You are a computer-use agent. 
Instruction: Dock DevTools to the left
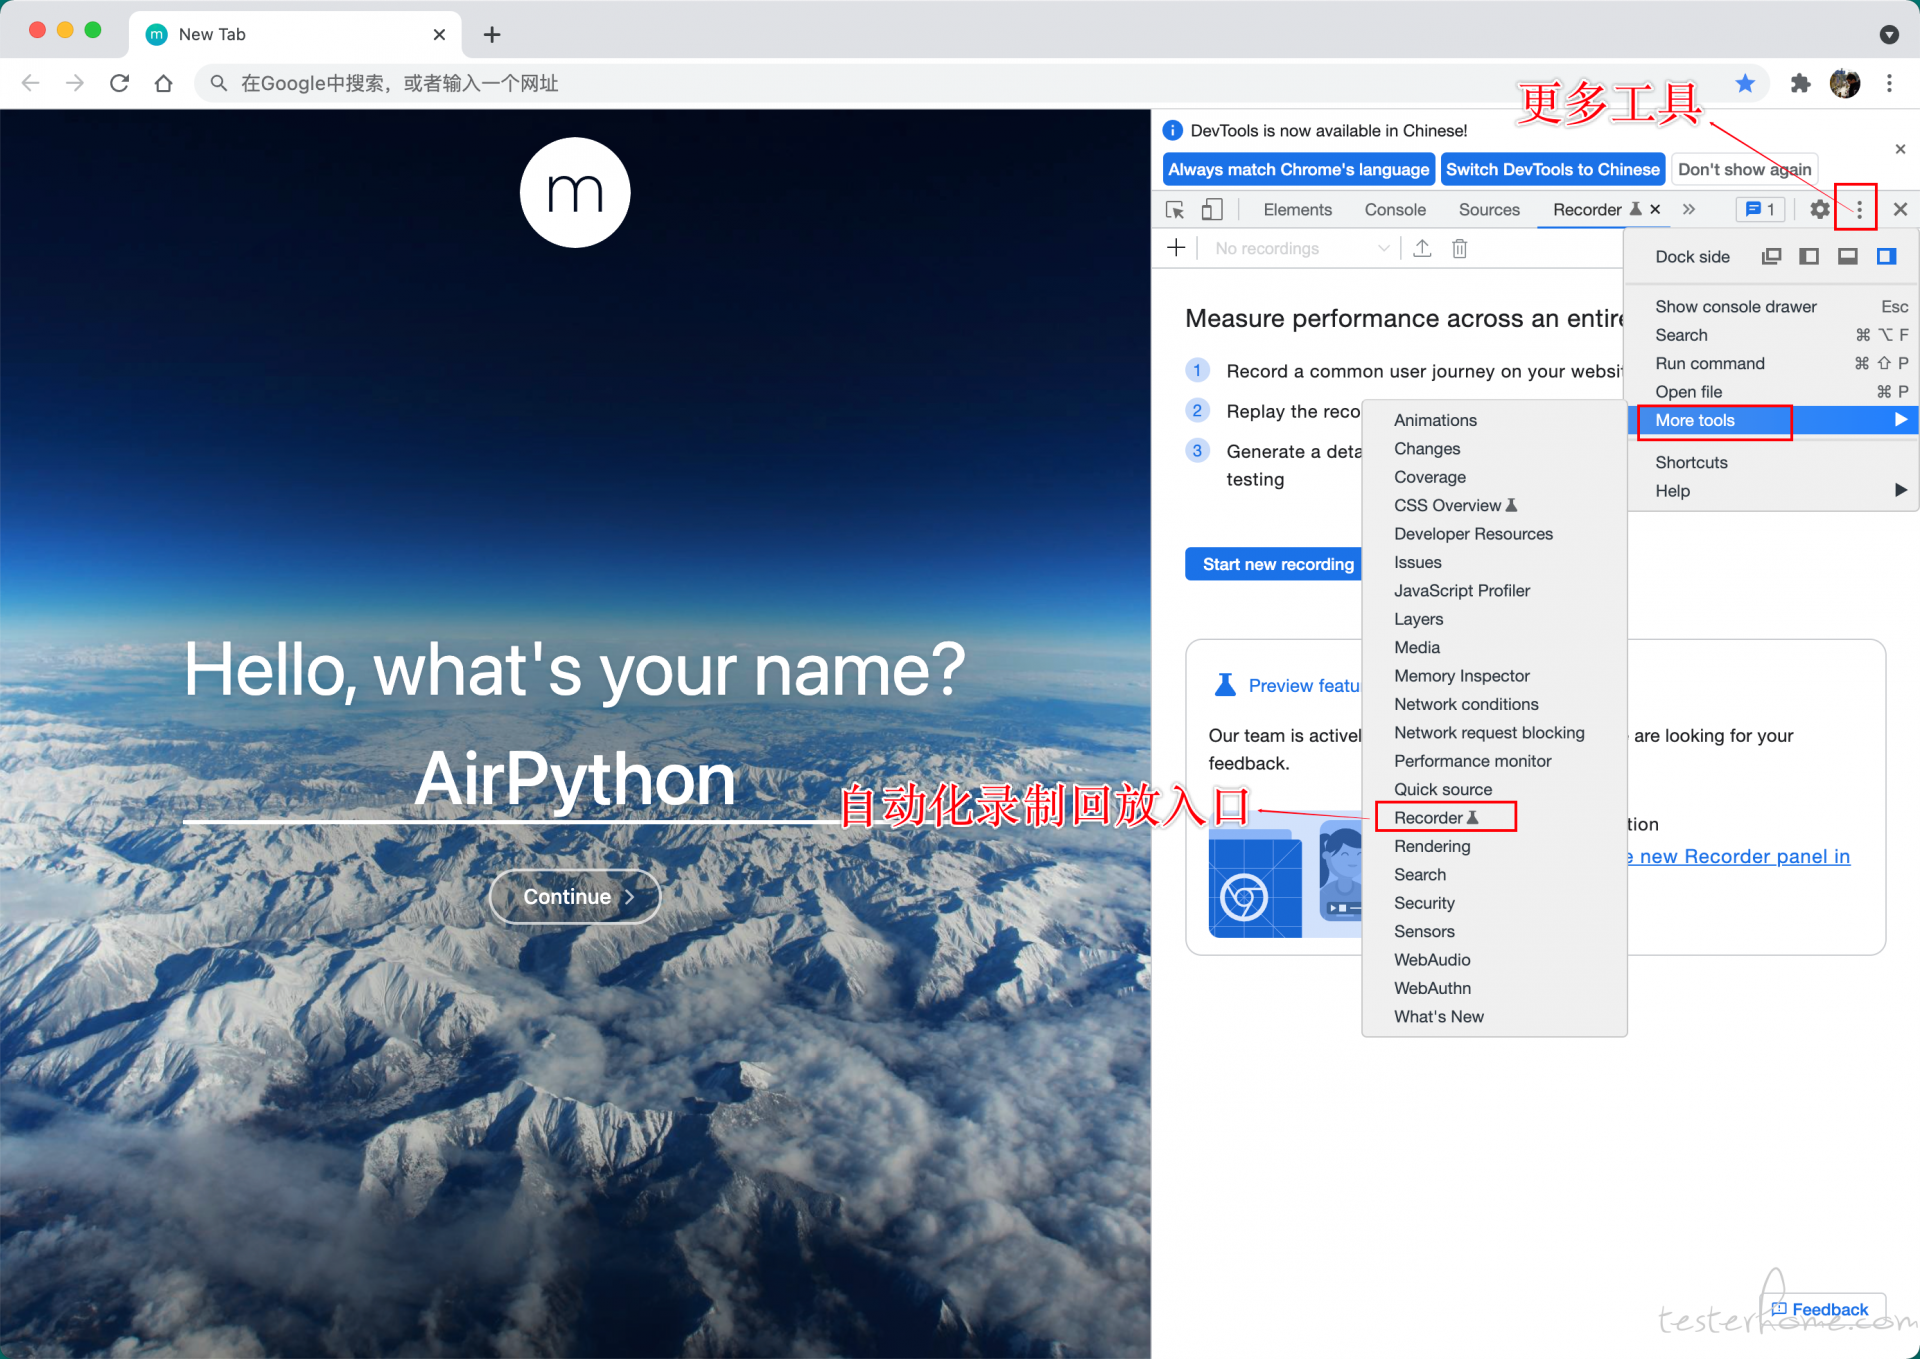click(1809, 257)
